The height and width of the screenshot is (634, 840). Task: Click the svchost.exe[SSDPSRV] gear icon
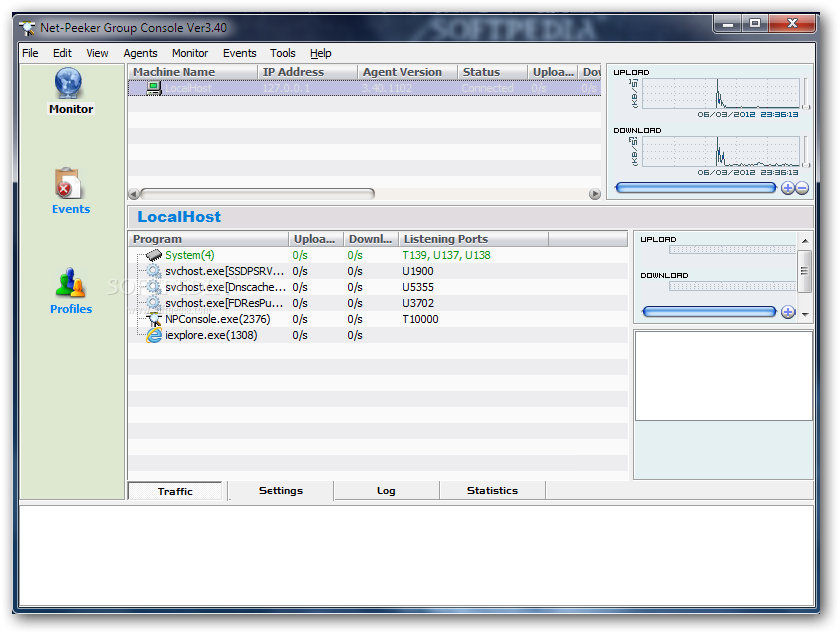coord(154,271)
